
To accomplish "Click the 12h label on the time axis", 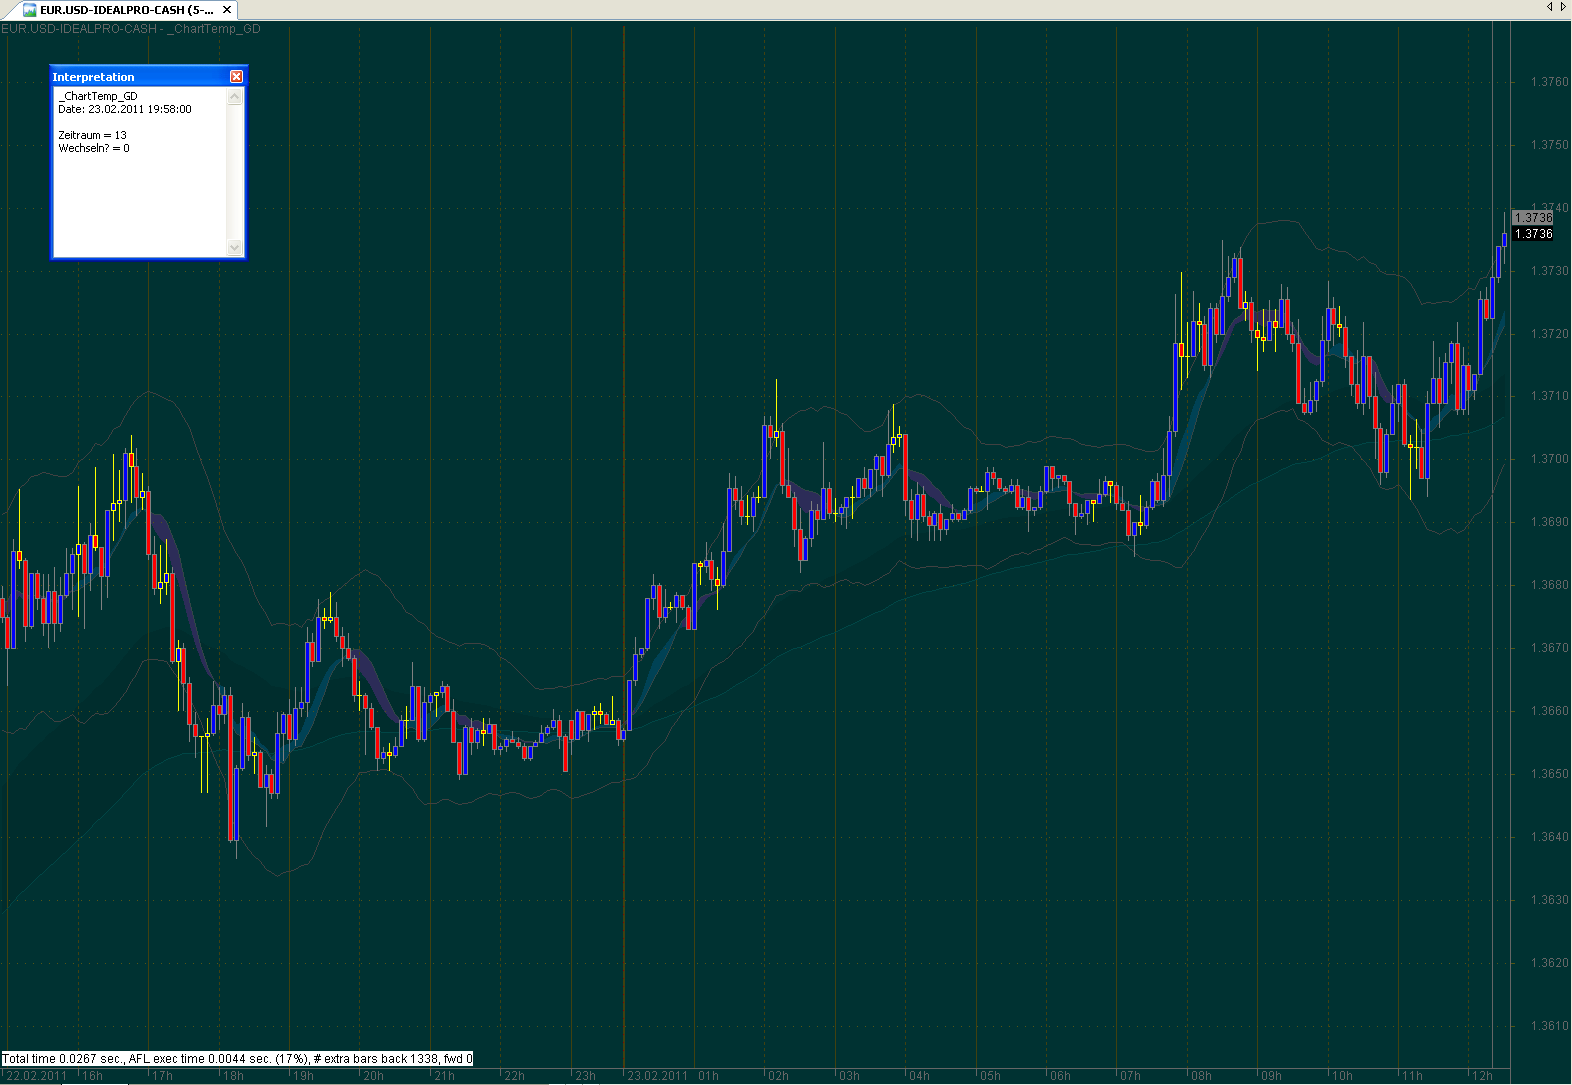I will coord(1482,1076).
